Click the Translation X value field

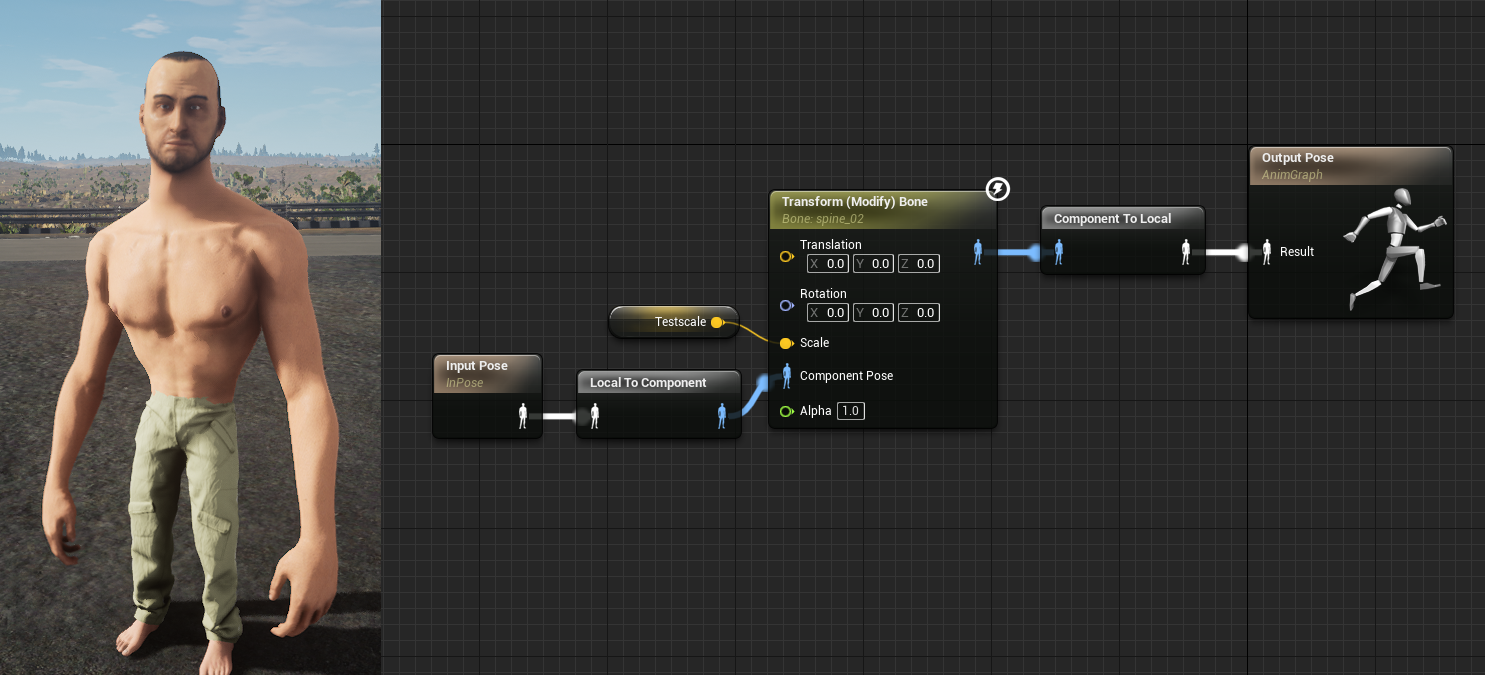click(x=828, y=264)
